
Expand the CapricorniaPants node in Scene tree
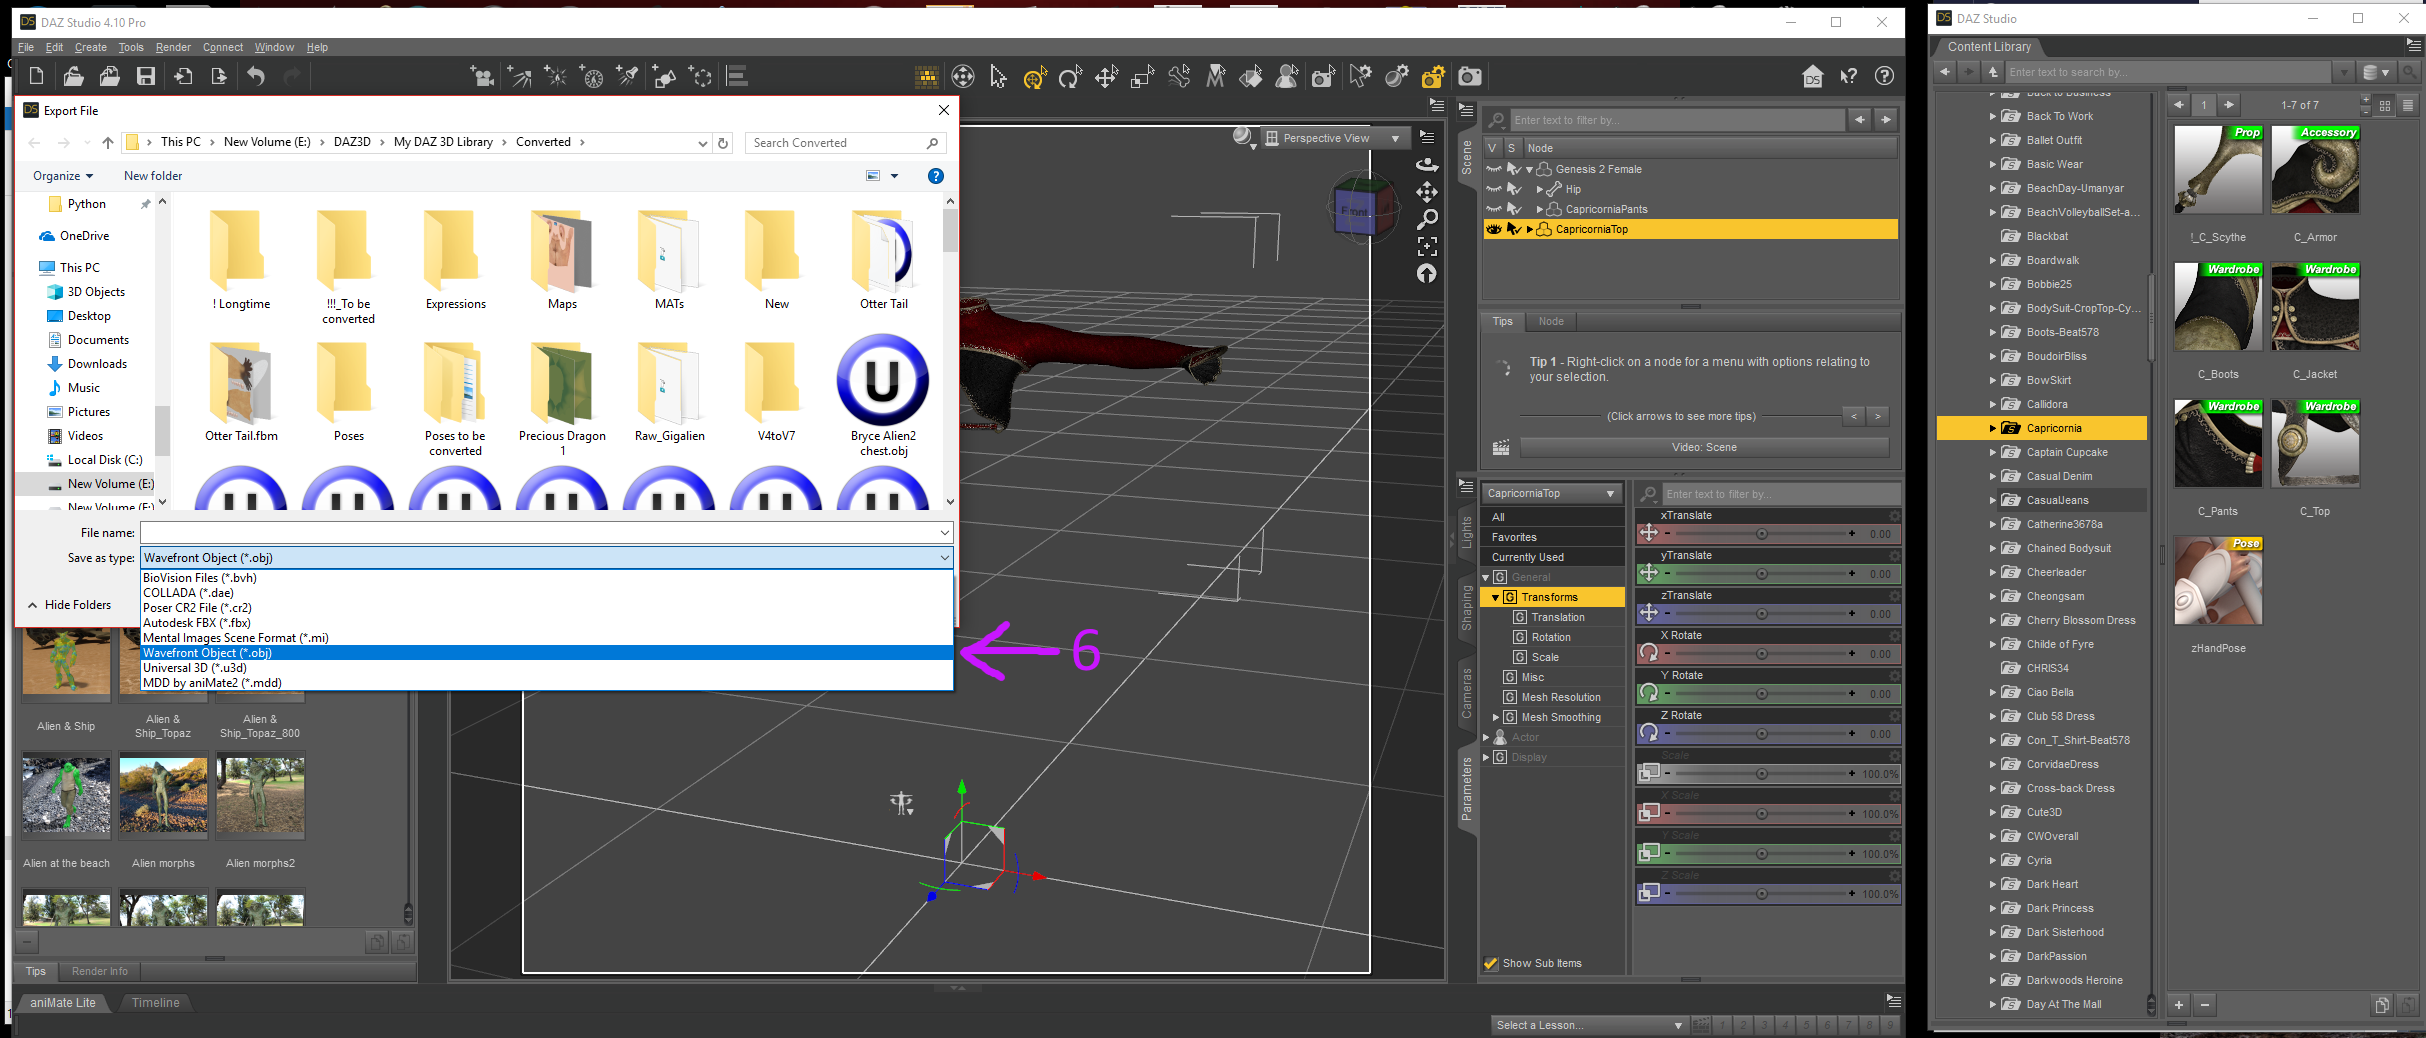[1539, 209]
